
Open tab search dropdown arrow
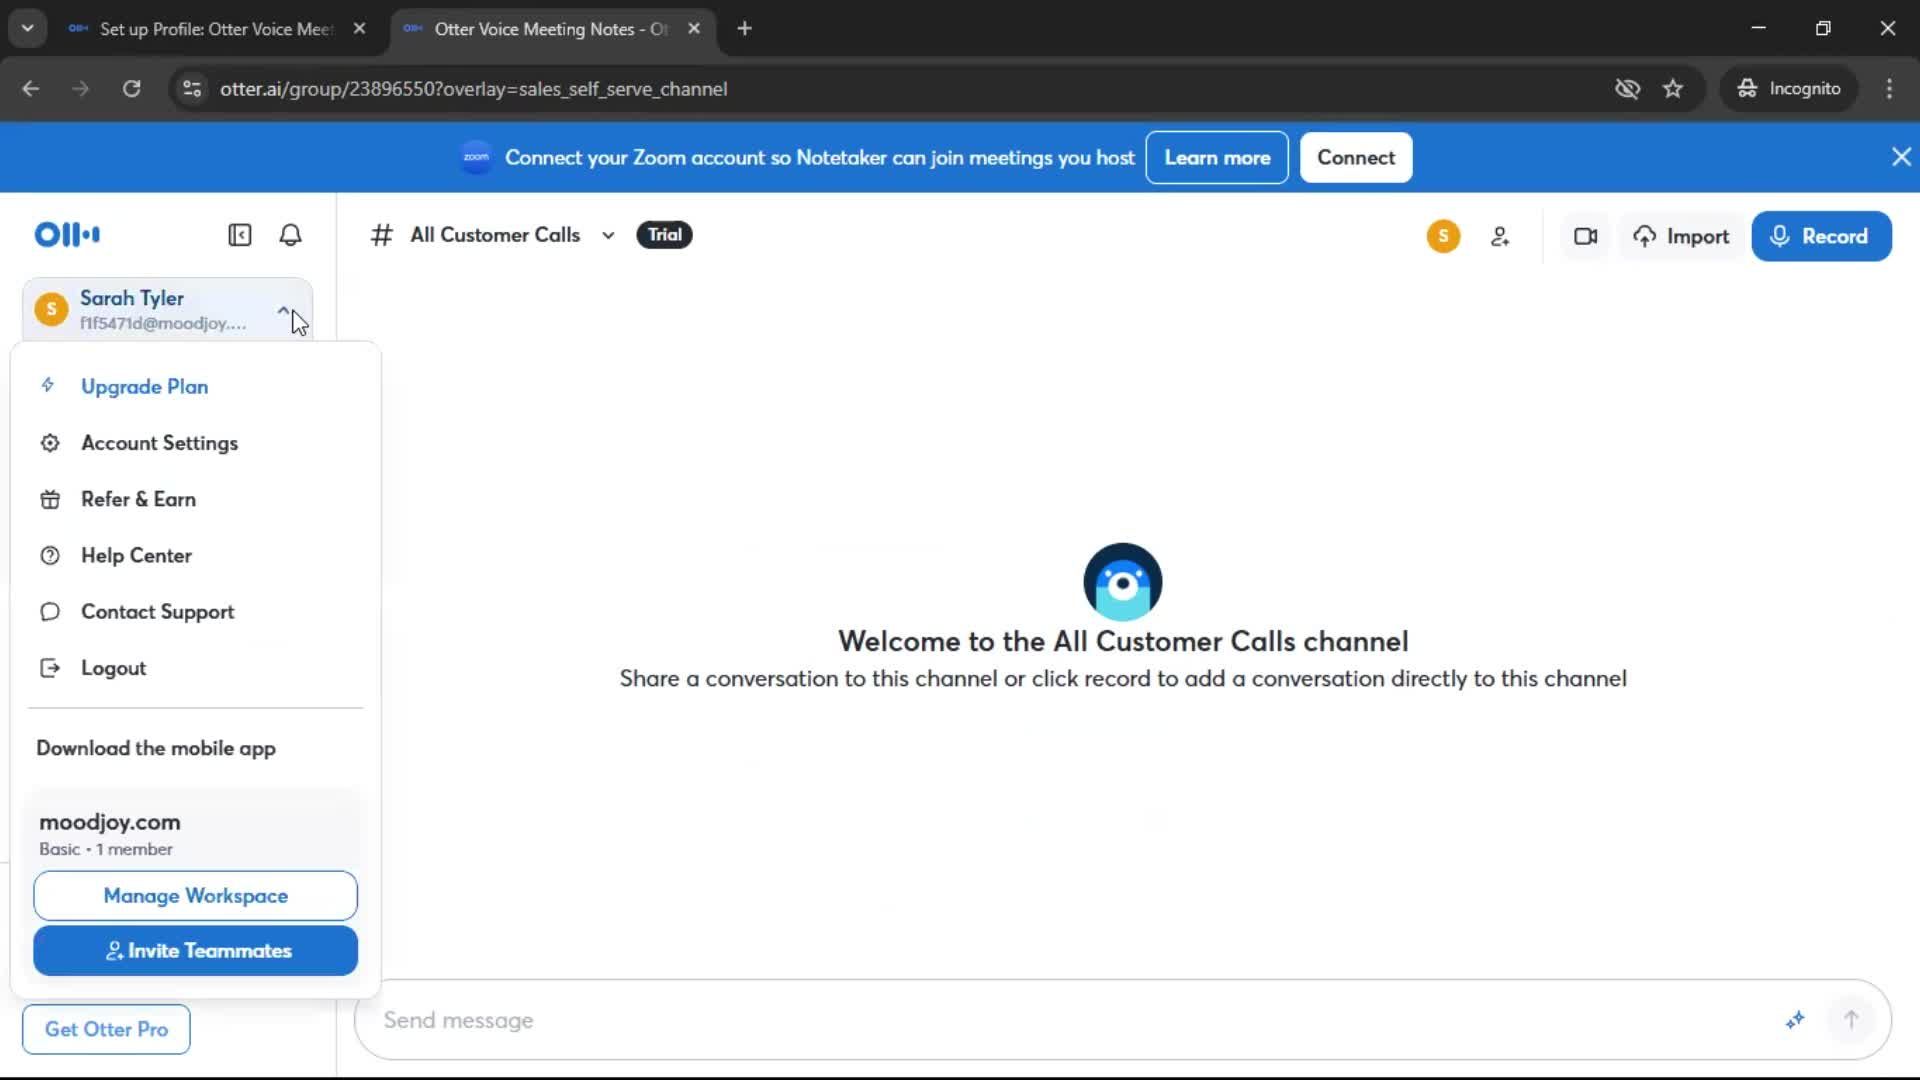click(27, 29)
